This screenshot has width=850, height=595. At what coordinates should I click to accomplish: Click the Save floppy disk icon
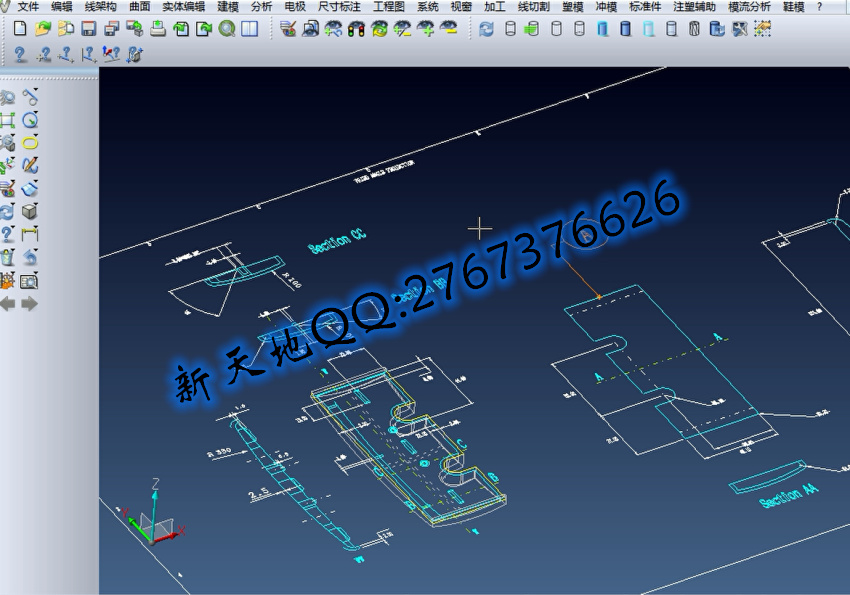tap(88, 29)
